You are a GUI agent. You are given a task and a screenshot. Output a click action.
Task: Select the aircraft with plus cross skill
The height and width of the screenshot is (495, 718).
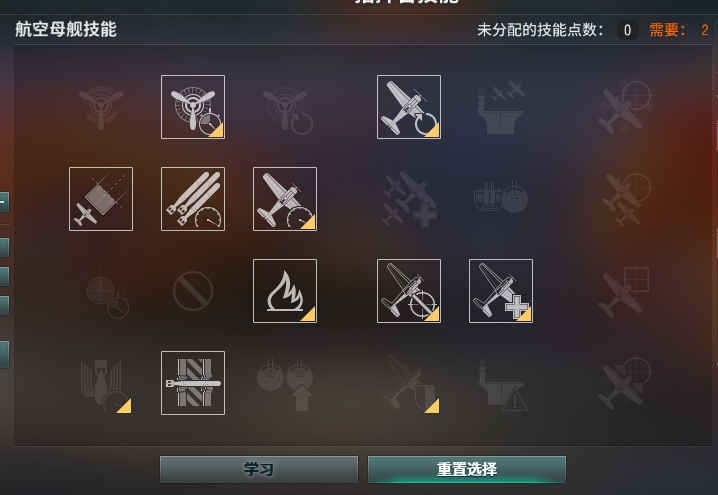click(501, 291)
